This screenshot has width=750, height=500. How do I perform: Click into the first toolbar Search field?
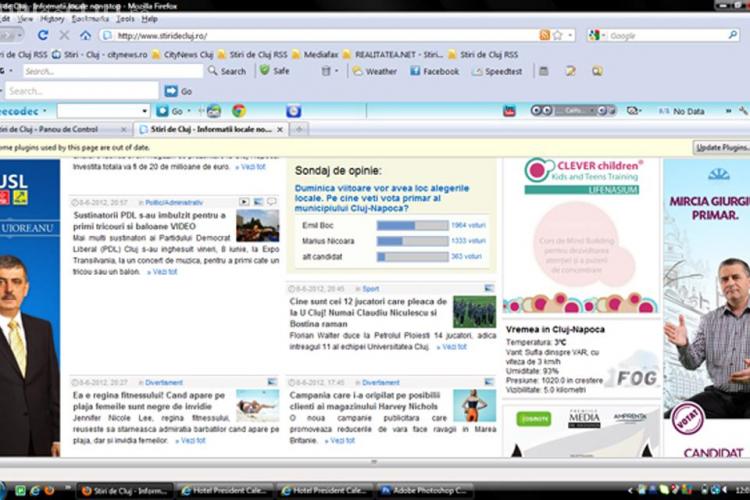113,71
